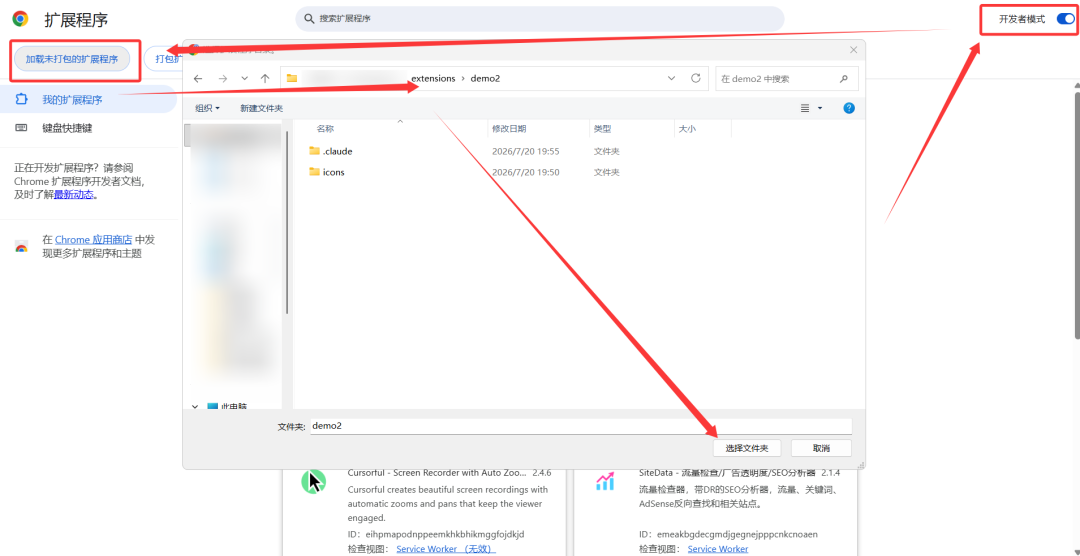The height and width of the screenshot is (556, 1080).
Task: Select the icons folder name
Action: [x=333, y=172]
